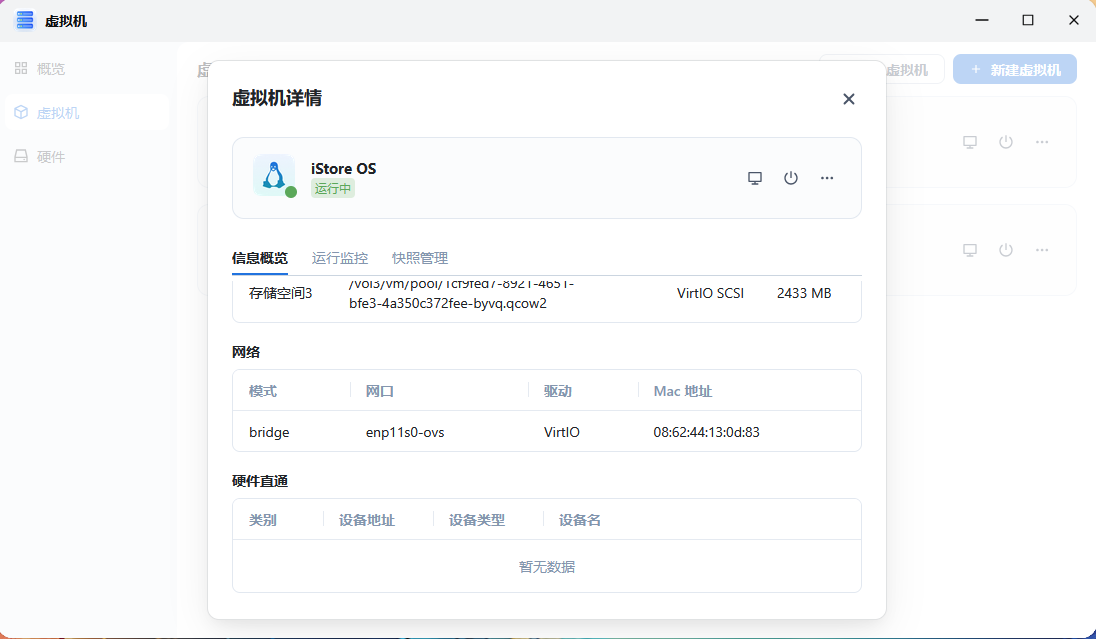
Task: Click the 网口 column header
Action: click(x=380, y=391)
